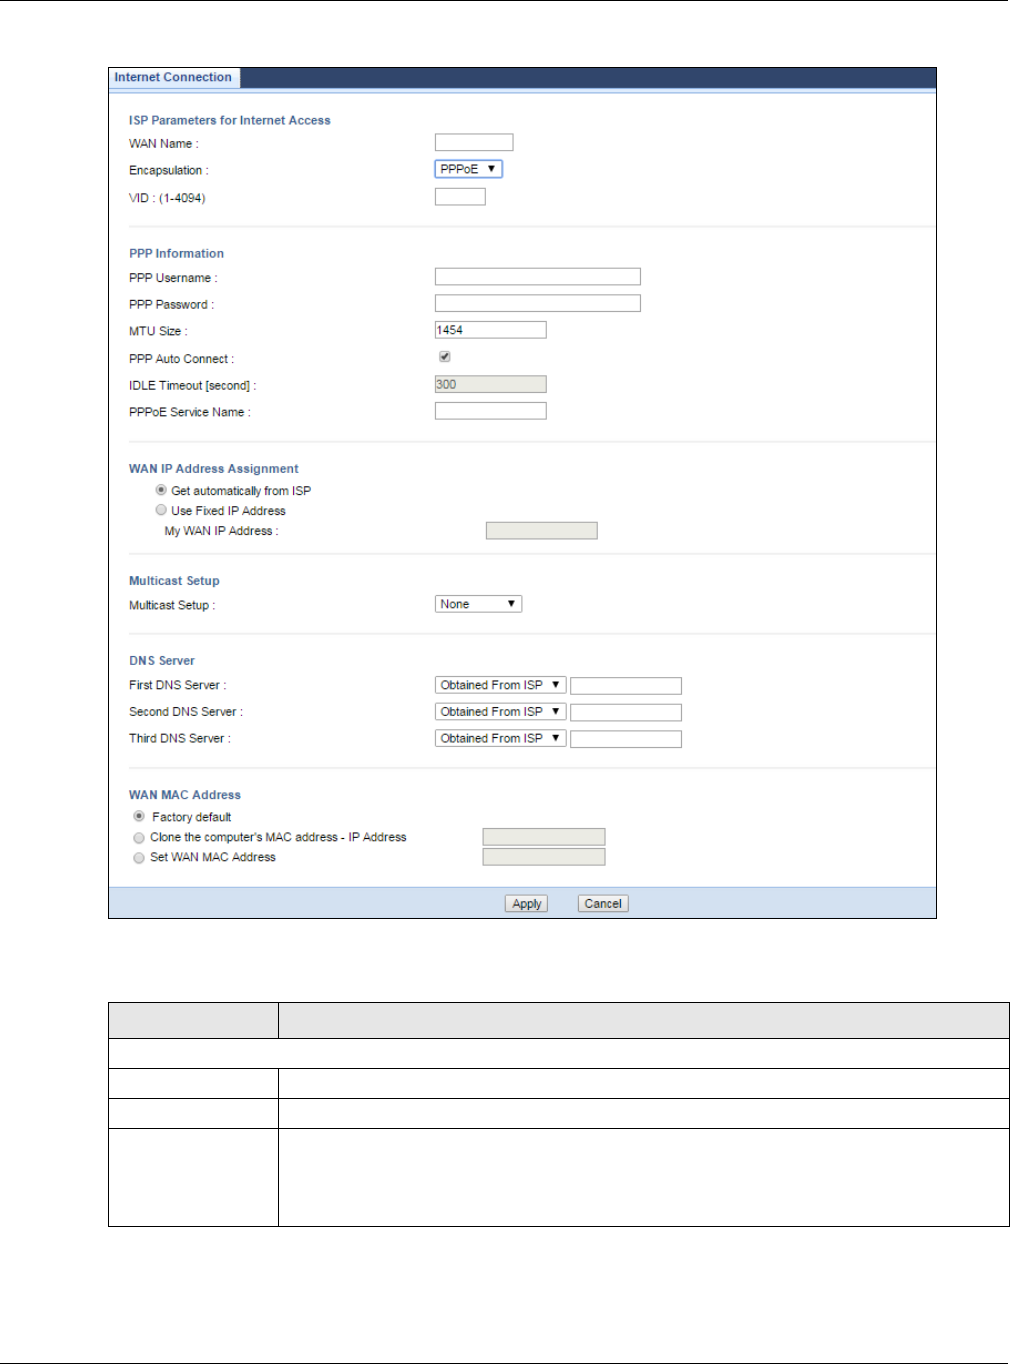Select Use Fixed IP Address radio
Viewport: 1010px width, 1364px height.
pos(161,510)
